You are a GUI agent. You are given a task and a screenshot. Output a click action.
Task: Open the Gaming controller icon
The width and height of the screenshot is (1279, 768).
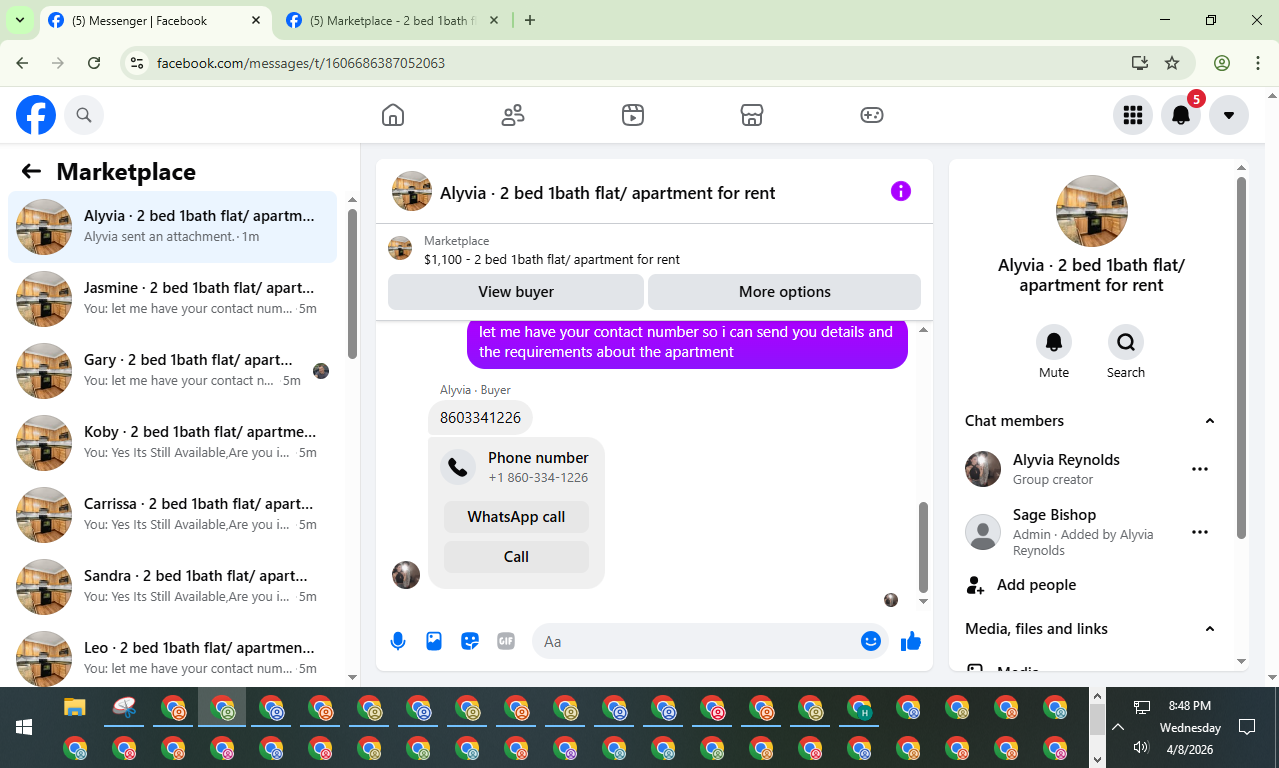click(872, 115)
